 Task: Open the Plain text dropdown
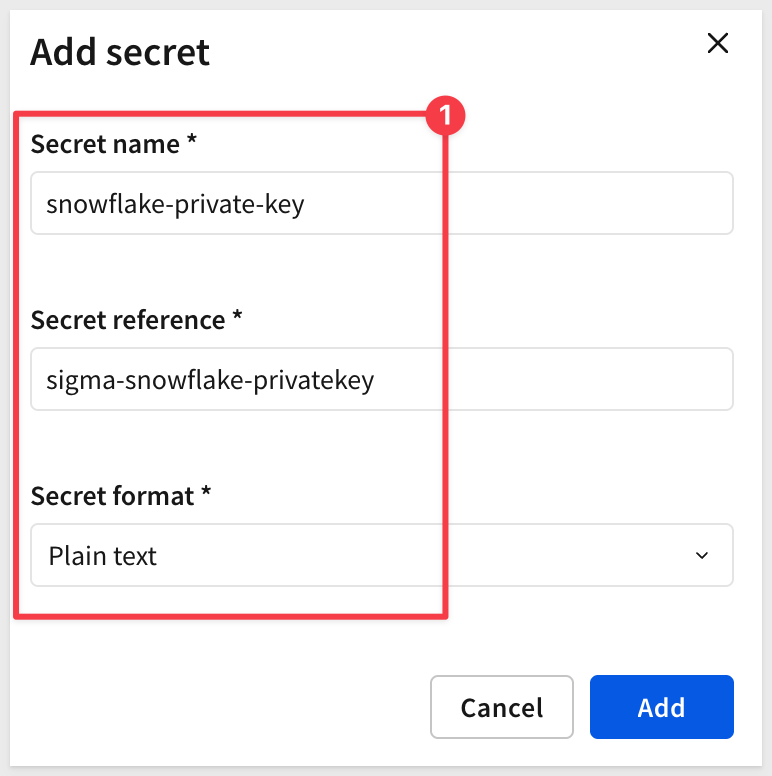(x=382, y=555)
